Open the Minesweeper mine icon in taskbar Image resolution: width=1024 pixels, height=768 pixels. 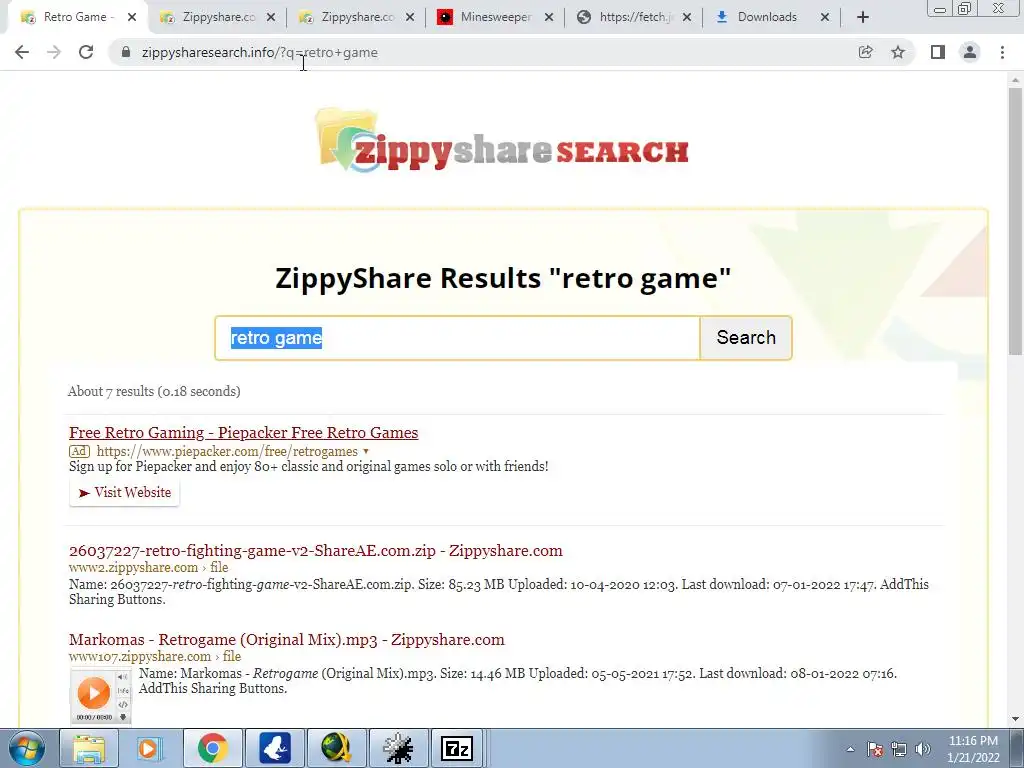click(x=398, y=748)
